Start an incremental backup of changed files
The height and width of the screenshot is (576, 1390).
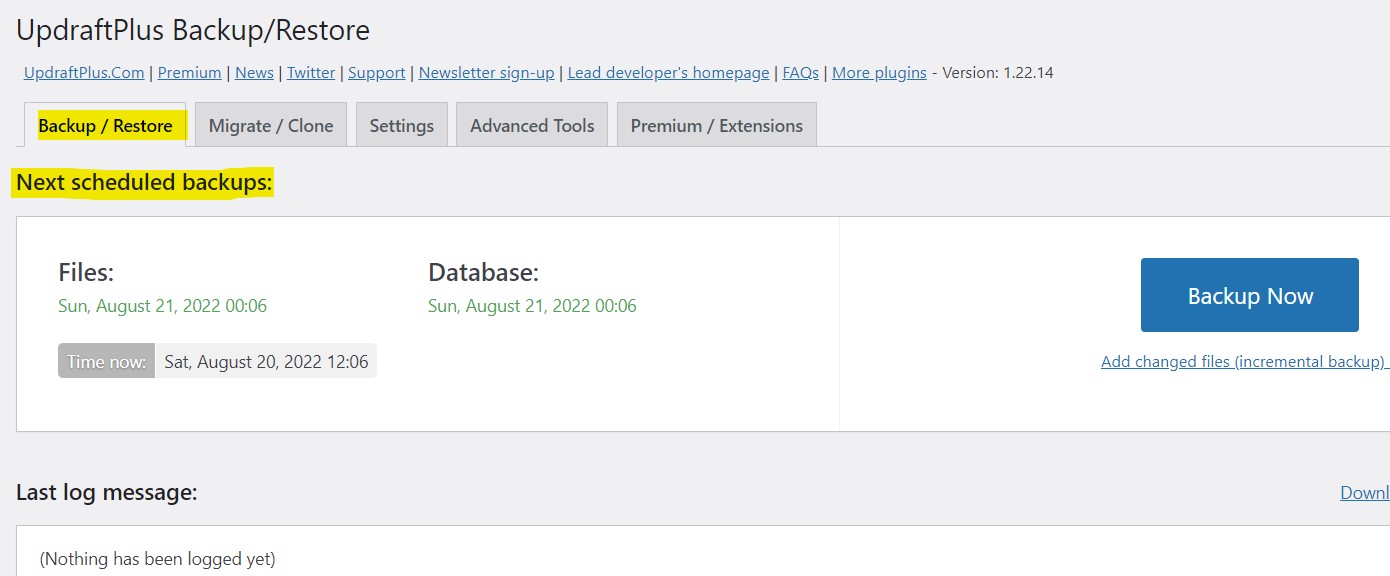pyautogui.click(x=1243, y=361)
